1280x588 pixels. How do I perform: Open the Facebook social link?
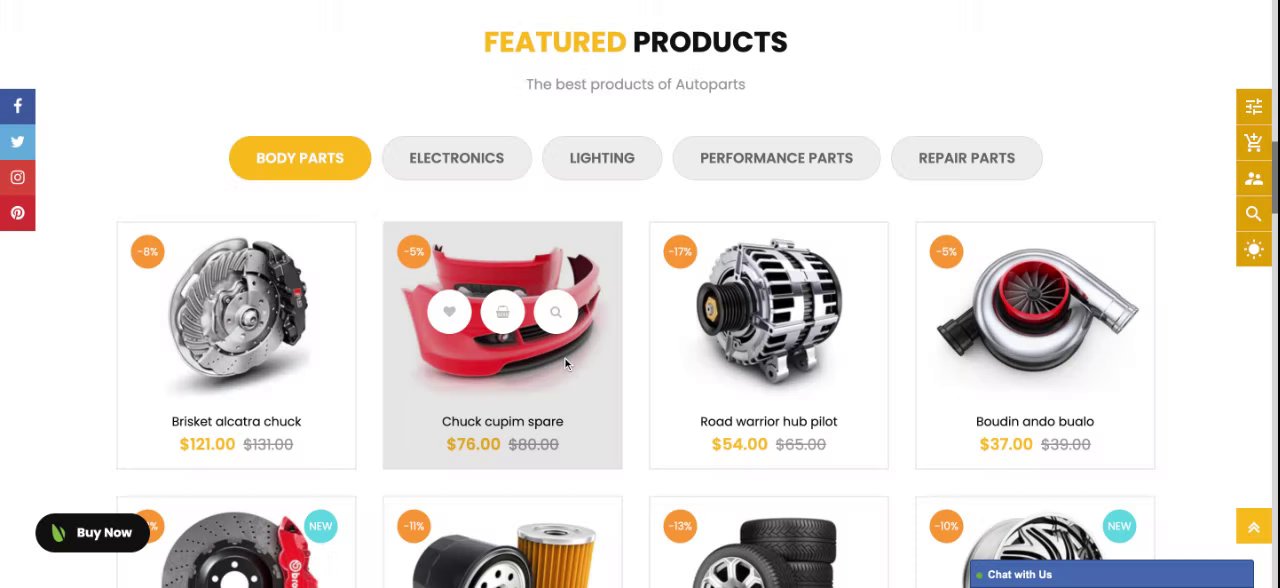tap(17, 106)
